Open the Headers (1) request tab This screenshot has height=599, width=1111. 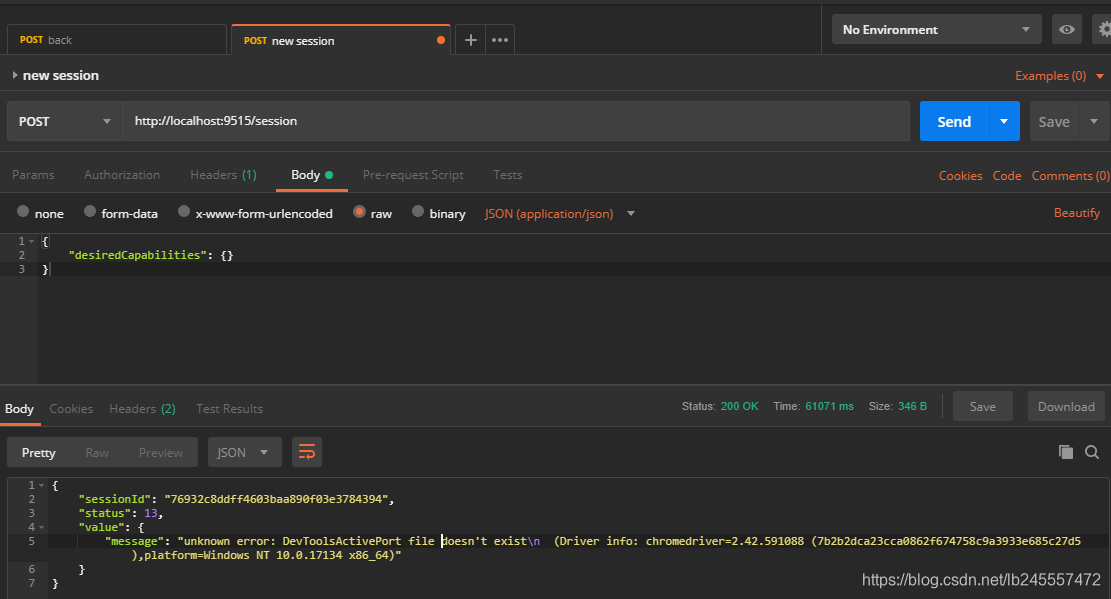[x=223, y=174]
